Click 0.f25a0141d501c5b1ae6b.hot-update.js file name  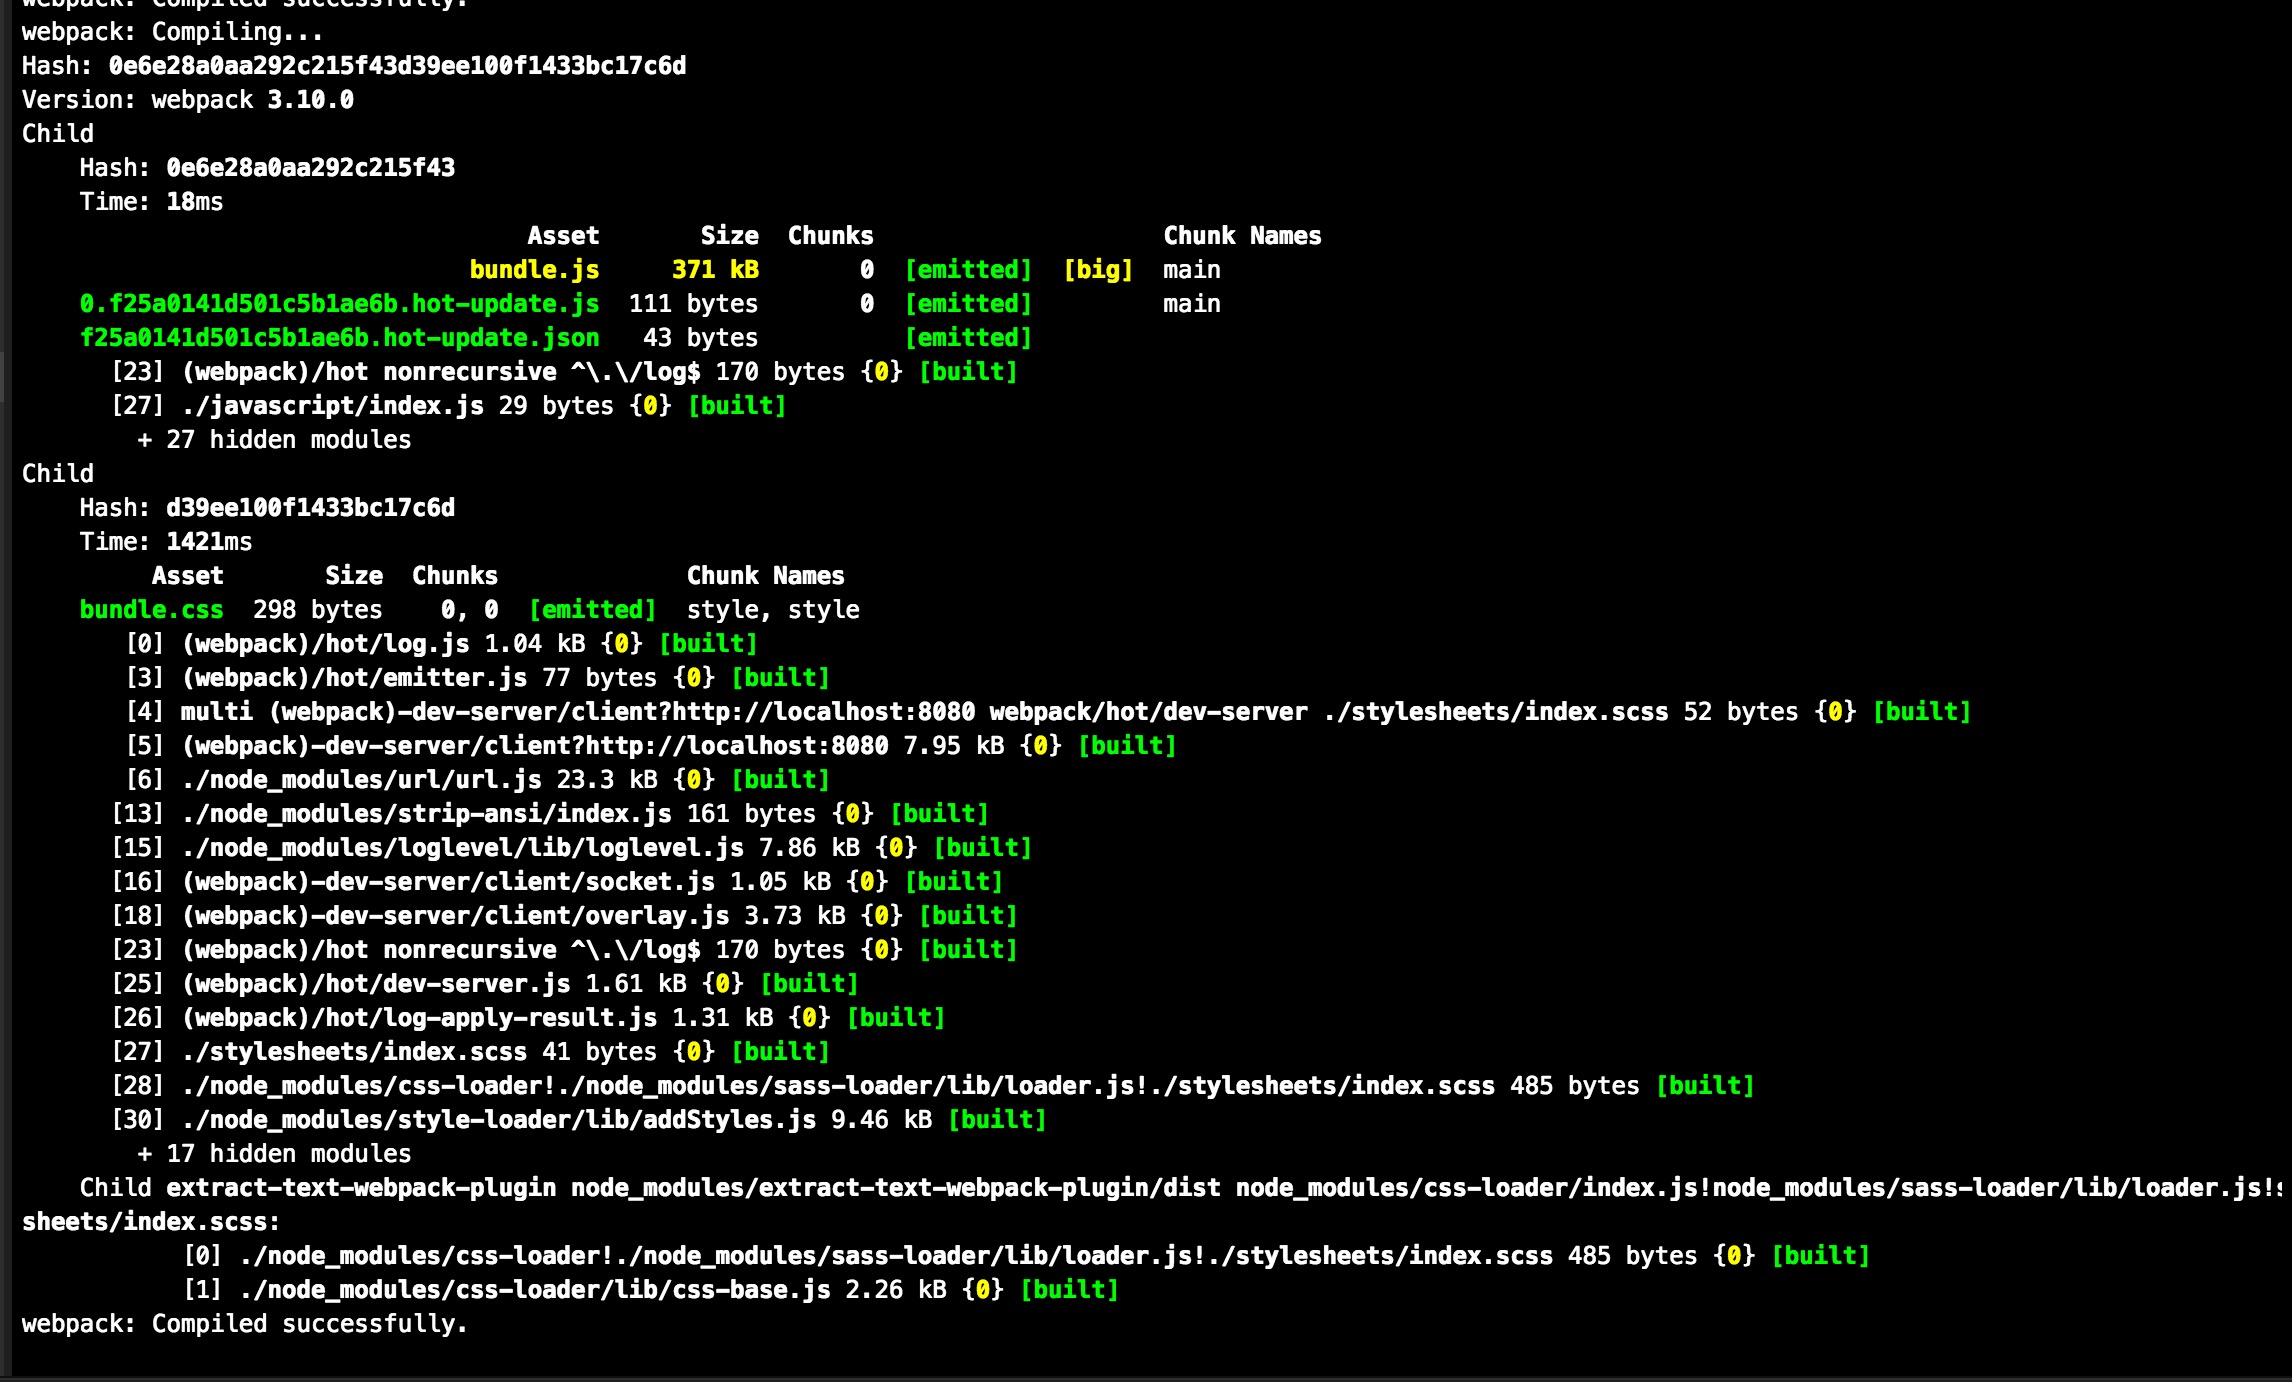click(x=339, y=304)
